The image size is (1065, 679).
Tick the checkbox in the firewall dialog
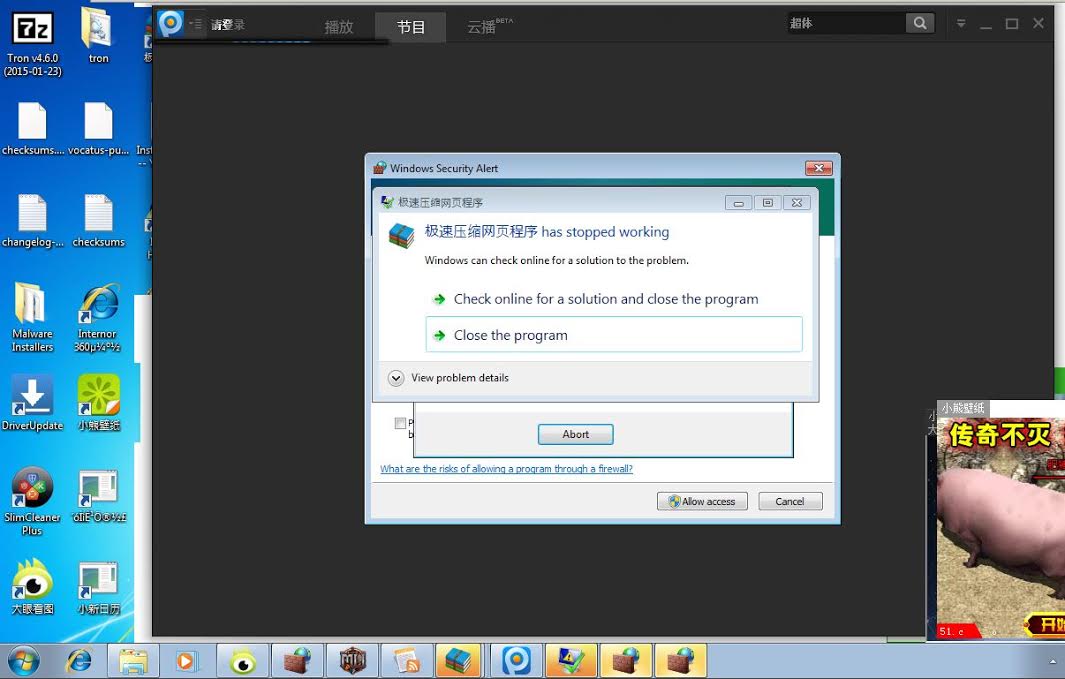tap(400, 423)
